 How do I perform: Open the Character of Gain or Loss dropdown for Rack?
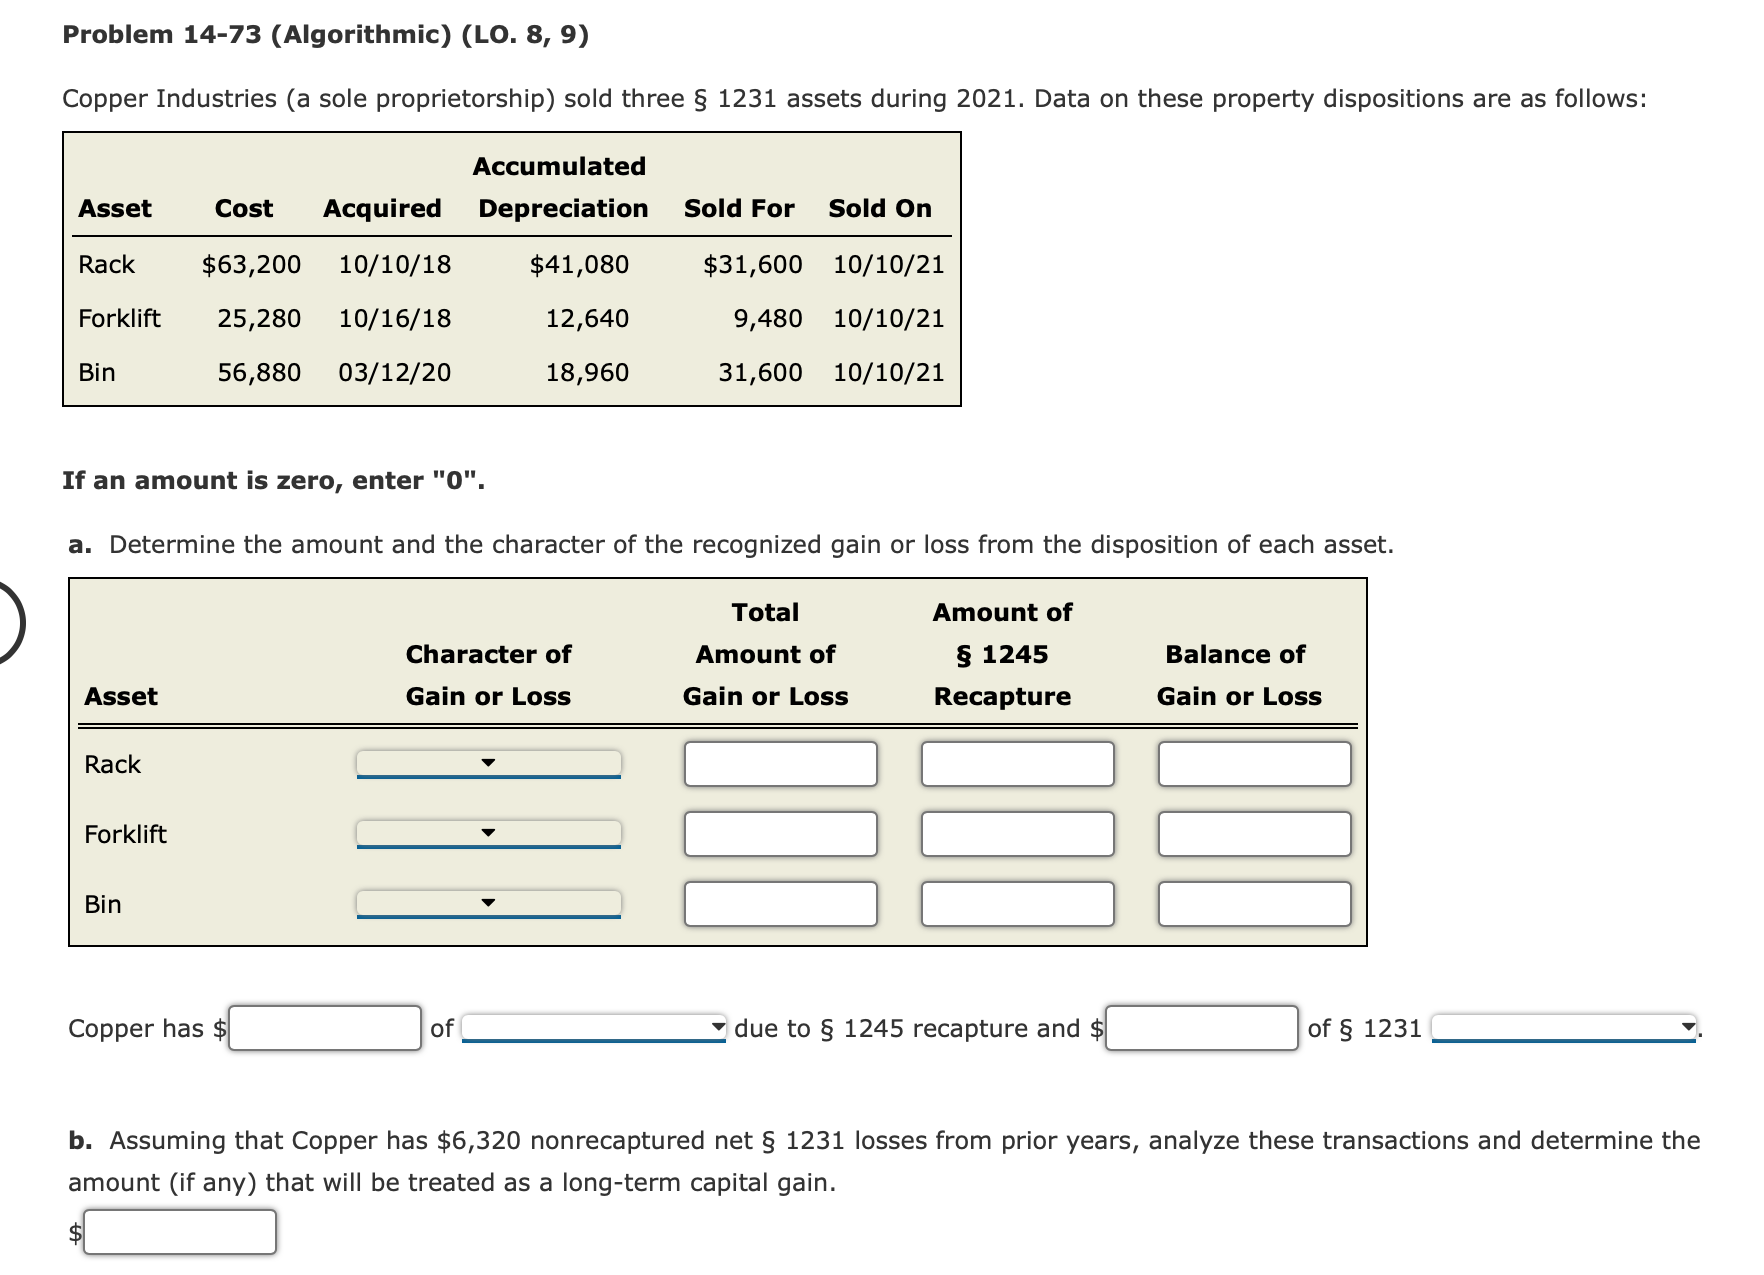(489, 764)
